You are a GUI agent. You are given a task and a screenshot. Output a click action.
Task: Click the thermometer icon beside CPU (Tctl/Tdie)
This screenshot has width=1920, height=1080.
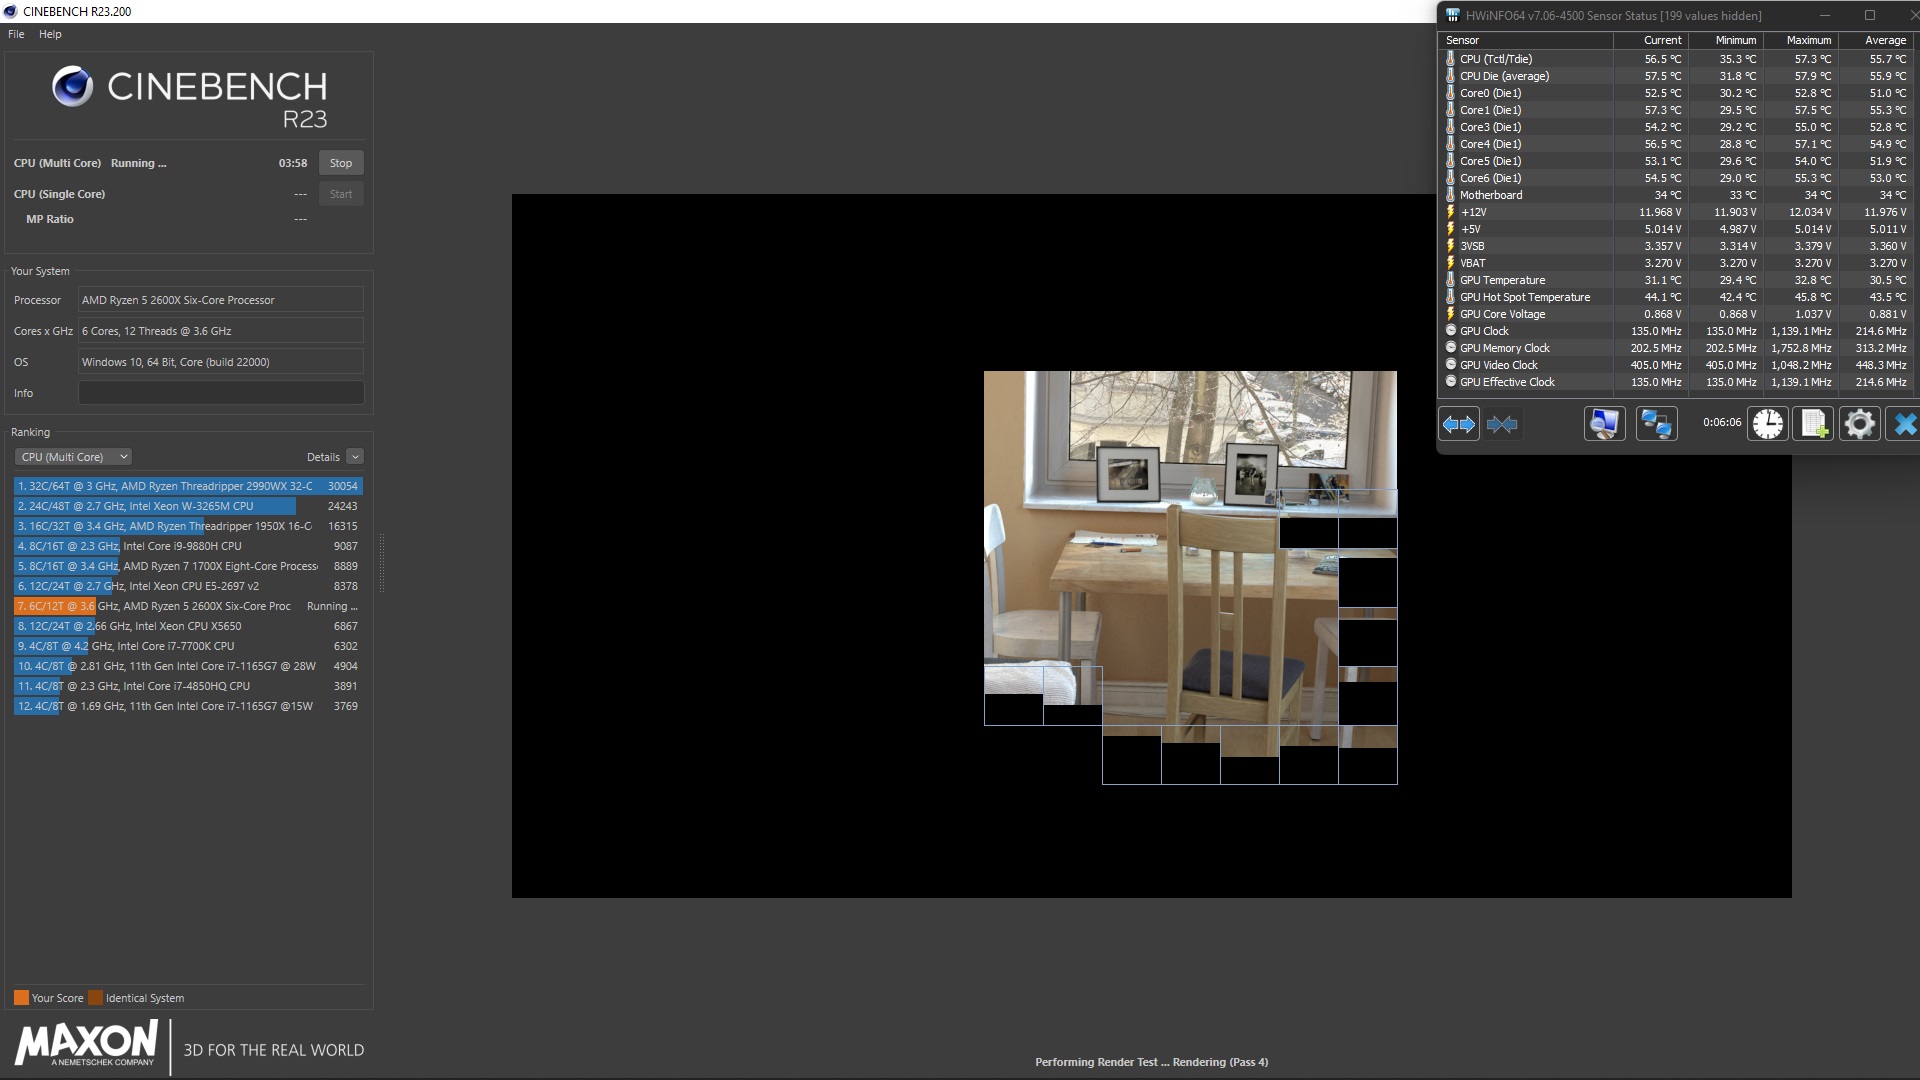coord(1450,59)
